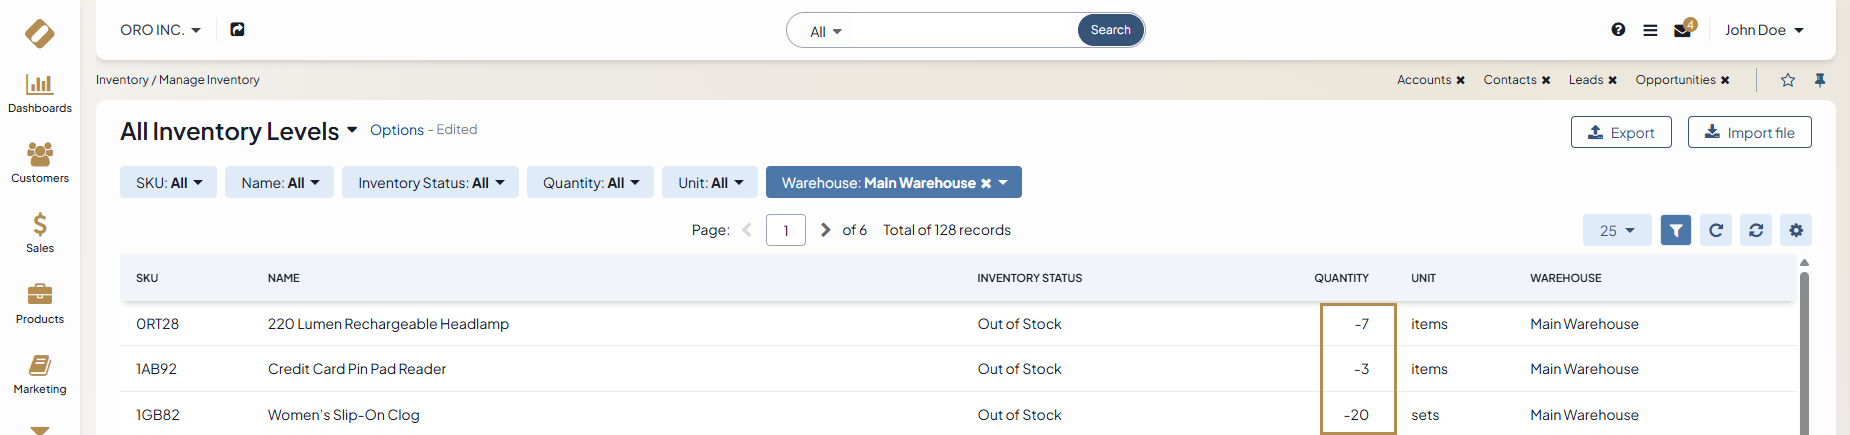Image resolution: width=1850 pixels, height=435 pixels.
Task: Switch to the pinned Accounts tab
Action: pos(1423,80)
